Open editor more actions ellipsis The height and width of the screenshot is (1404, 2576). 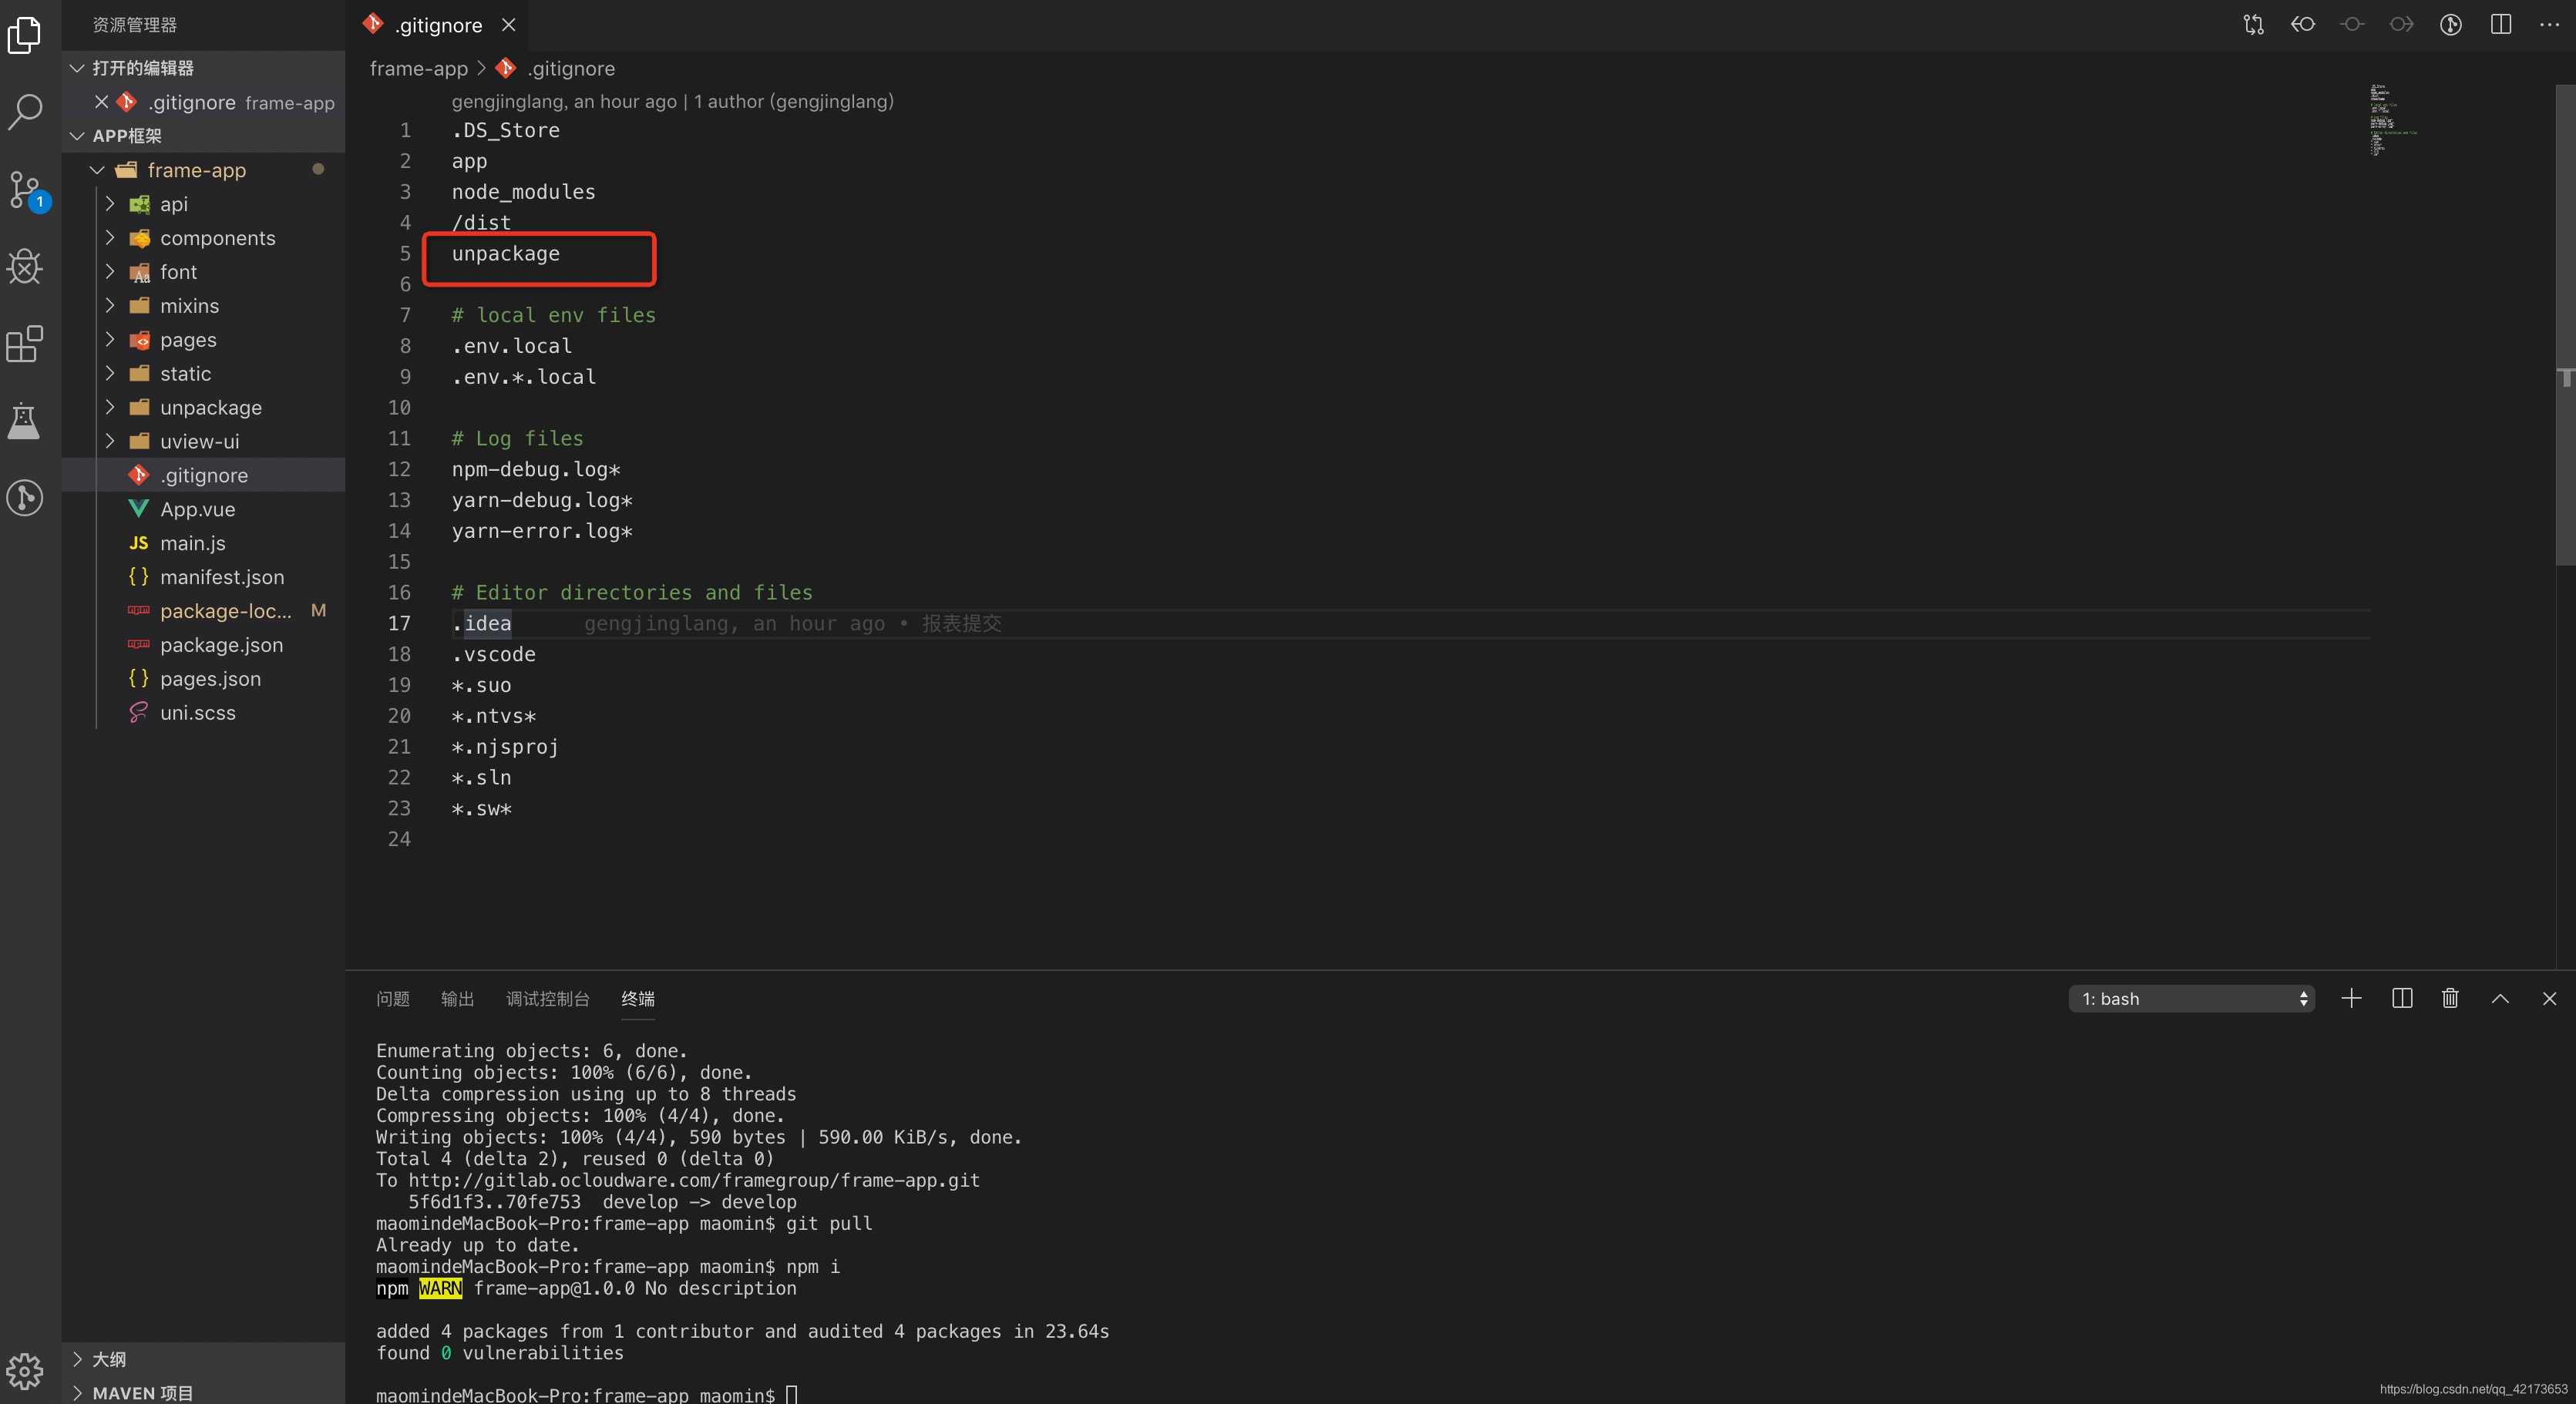(x=2549, y=24)
